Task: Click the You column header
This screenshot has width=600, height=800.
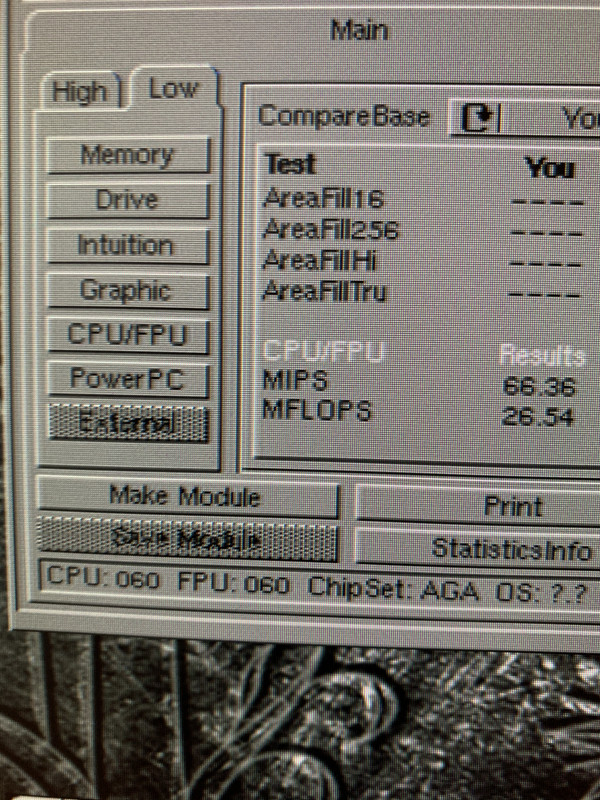Action: point(550,168)
